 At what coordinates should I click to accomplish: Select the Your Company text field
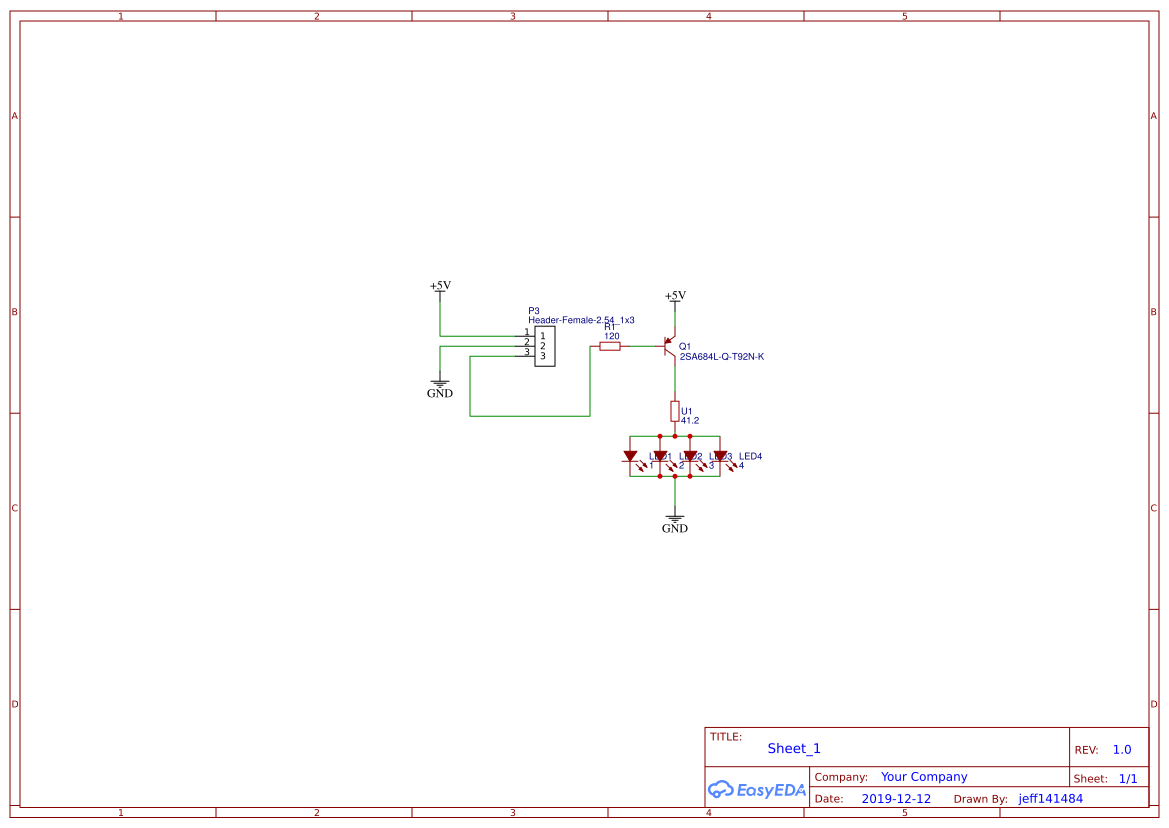pos(923,776)
